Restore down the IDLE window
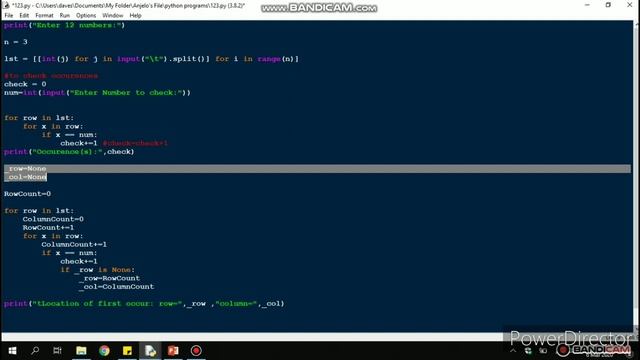The height and width of the screenshot is (360, 640). tap(608, 5)
